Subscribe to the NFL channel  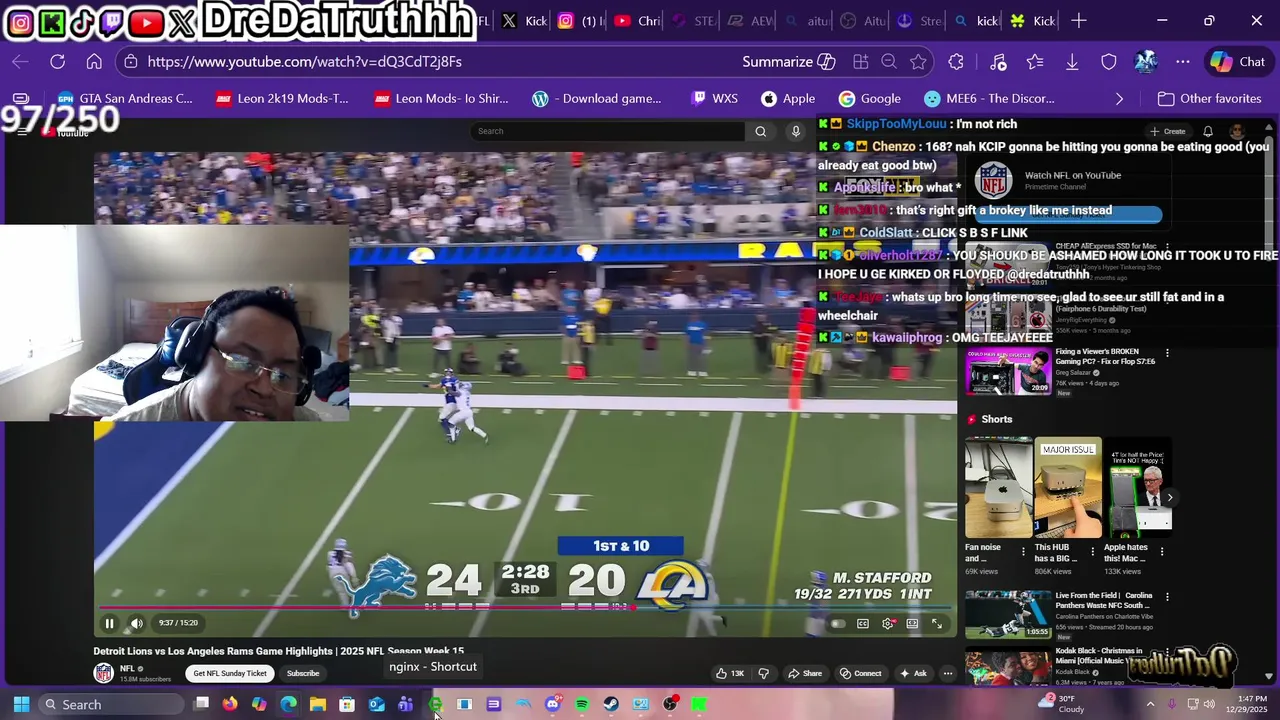[x=303, y=673]
